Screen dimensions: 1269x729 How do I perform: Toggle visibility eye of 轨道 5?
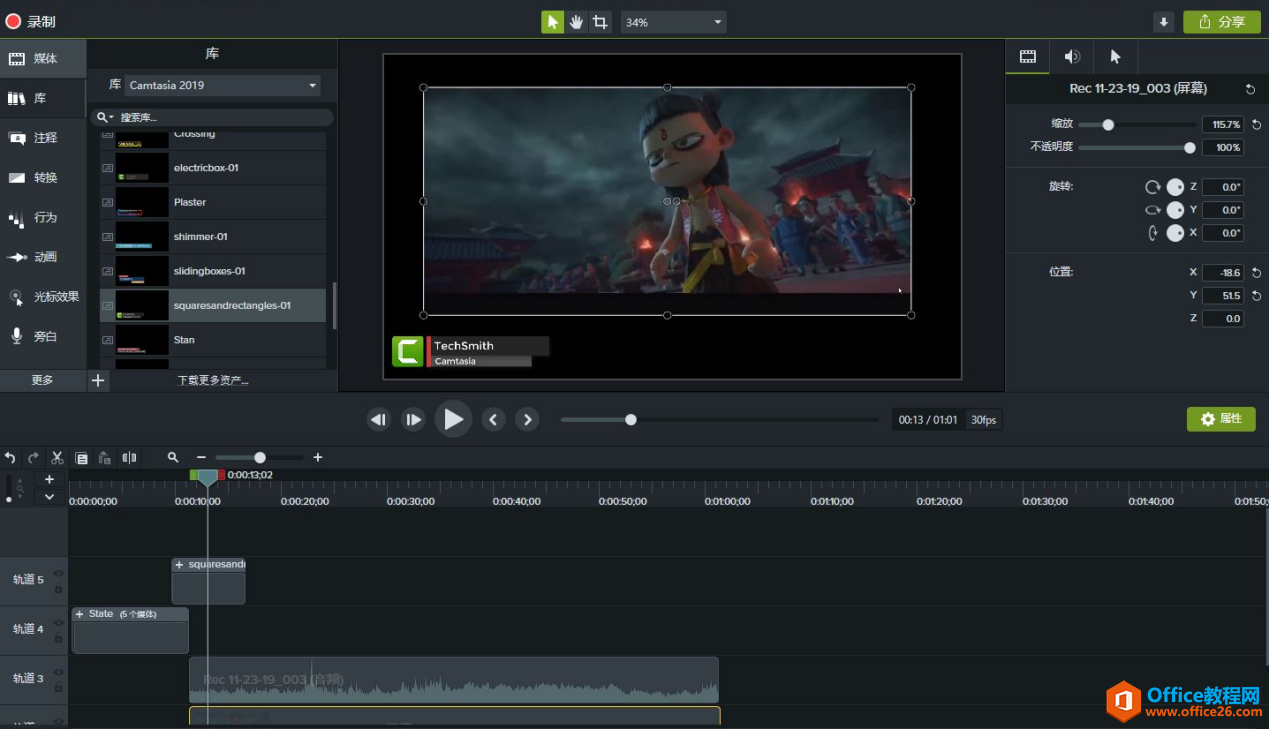click(x=58, y=574)
